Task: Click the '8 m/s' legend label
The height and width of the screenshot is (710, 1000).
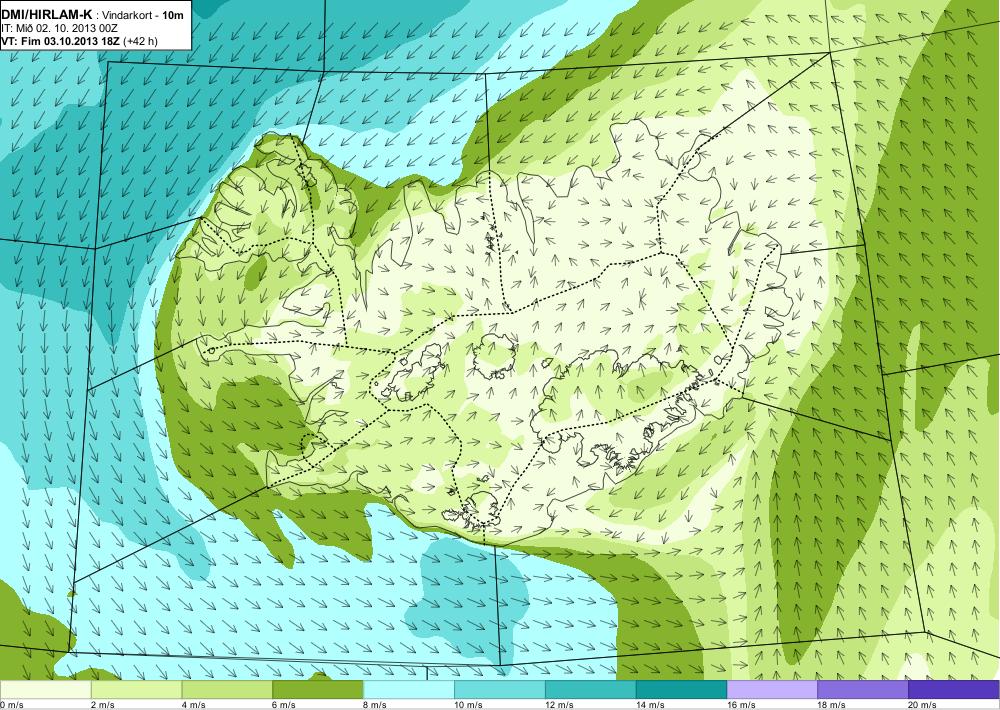Action: pyautogui.click(x=375, y=705)
